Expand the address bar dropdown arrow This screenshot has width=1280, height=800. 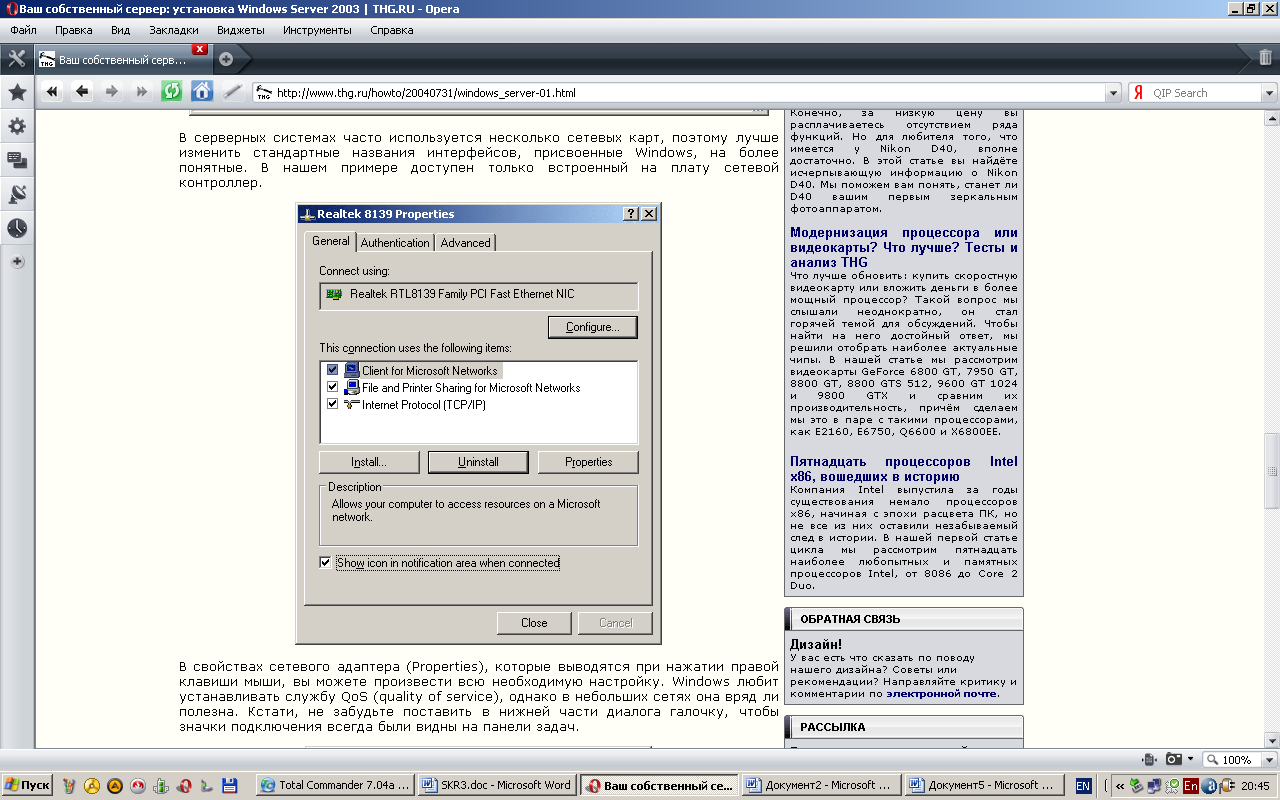coord(1113,93)
